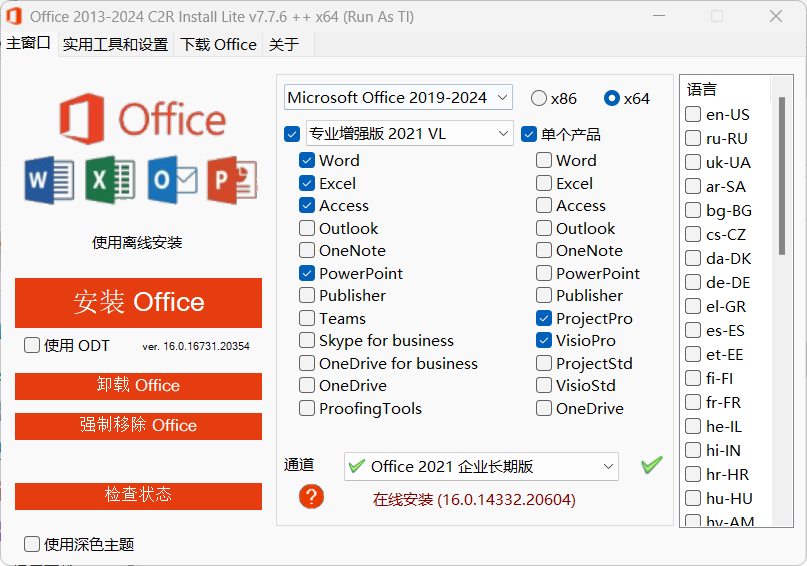
Task: Open the 关于 tab
Action: point(284,45)
